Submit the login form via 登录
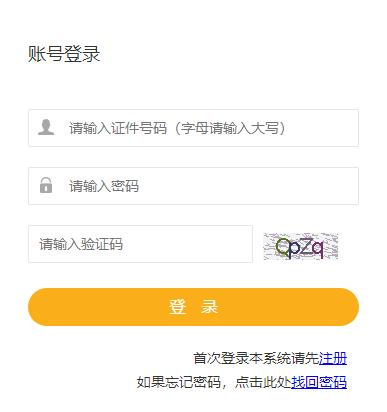This screenshot has width=387, height=412. coord(193,307)
